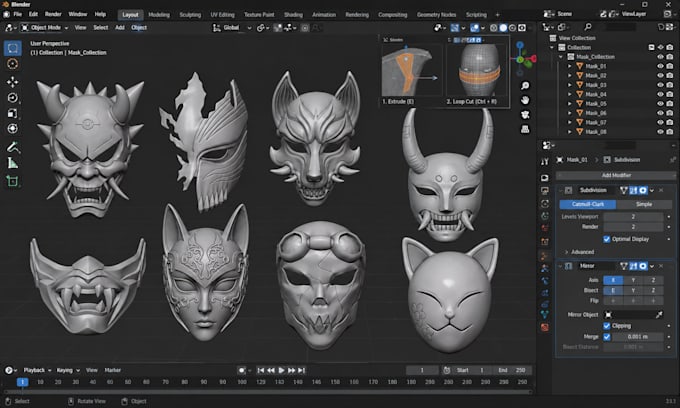Select rendered viewport shading mode
The image size is (680, 408).
522,28
